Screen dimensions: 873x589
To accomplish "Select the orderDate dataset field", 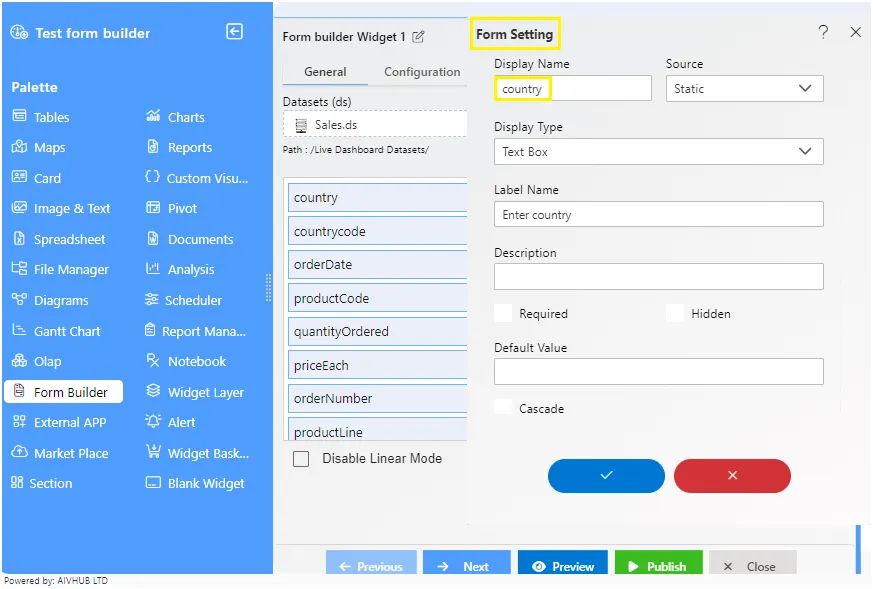I will 377,264.
